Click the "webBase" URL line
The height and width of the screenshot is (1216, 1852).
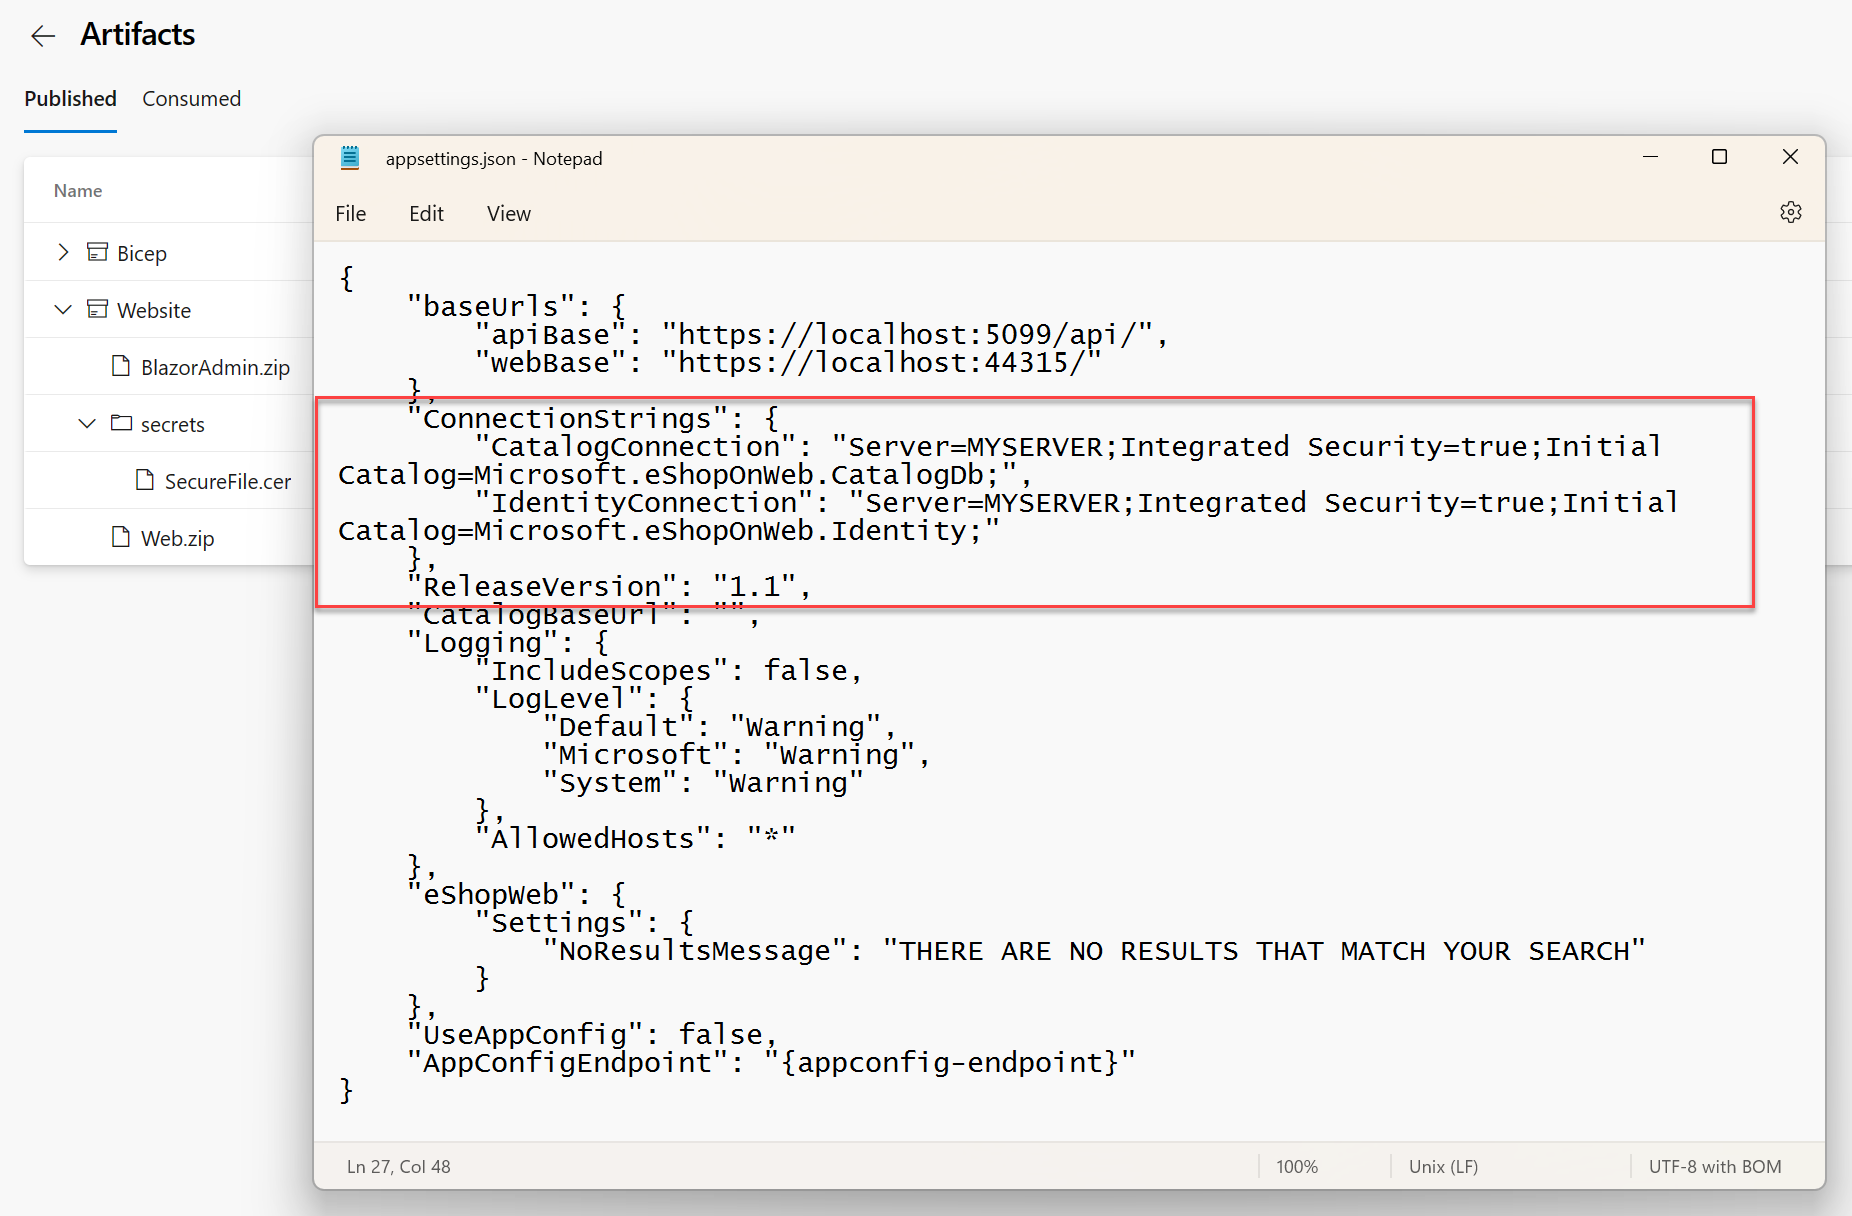pos(788,362)
